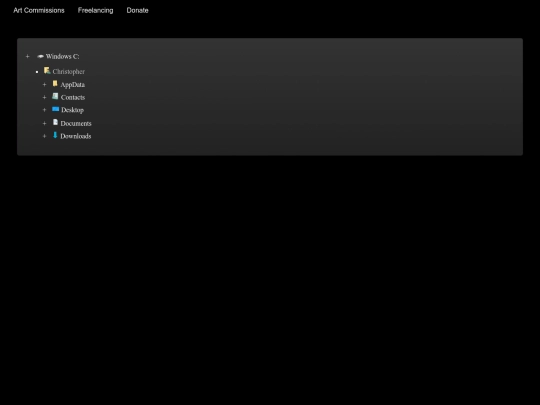Expand the Contacts folder node

[44, 97]
